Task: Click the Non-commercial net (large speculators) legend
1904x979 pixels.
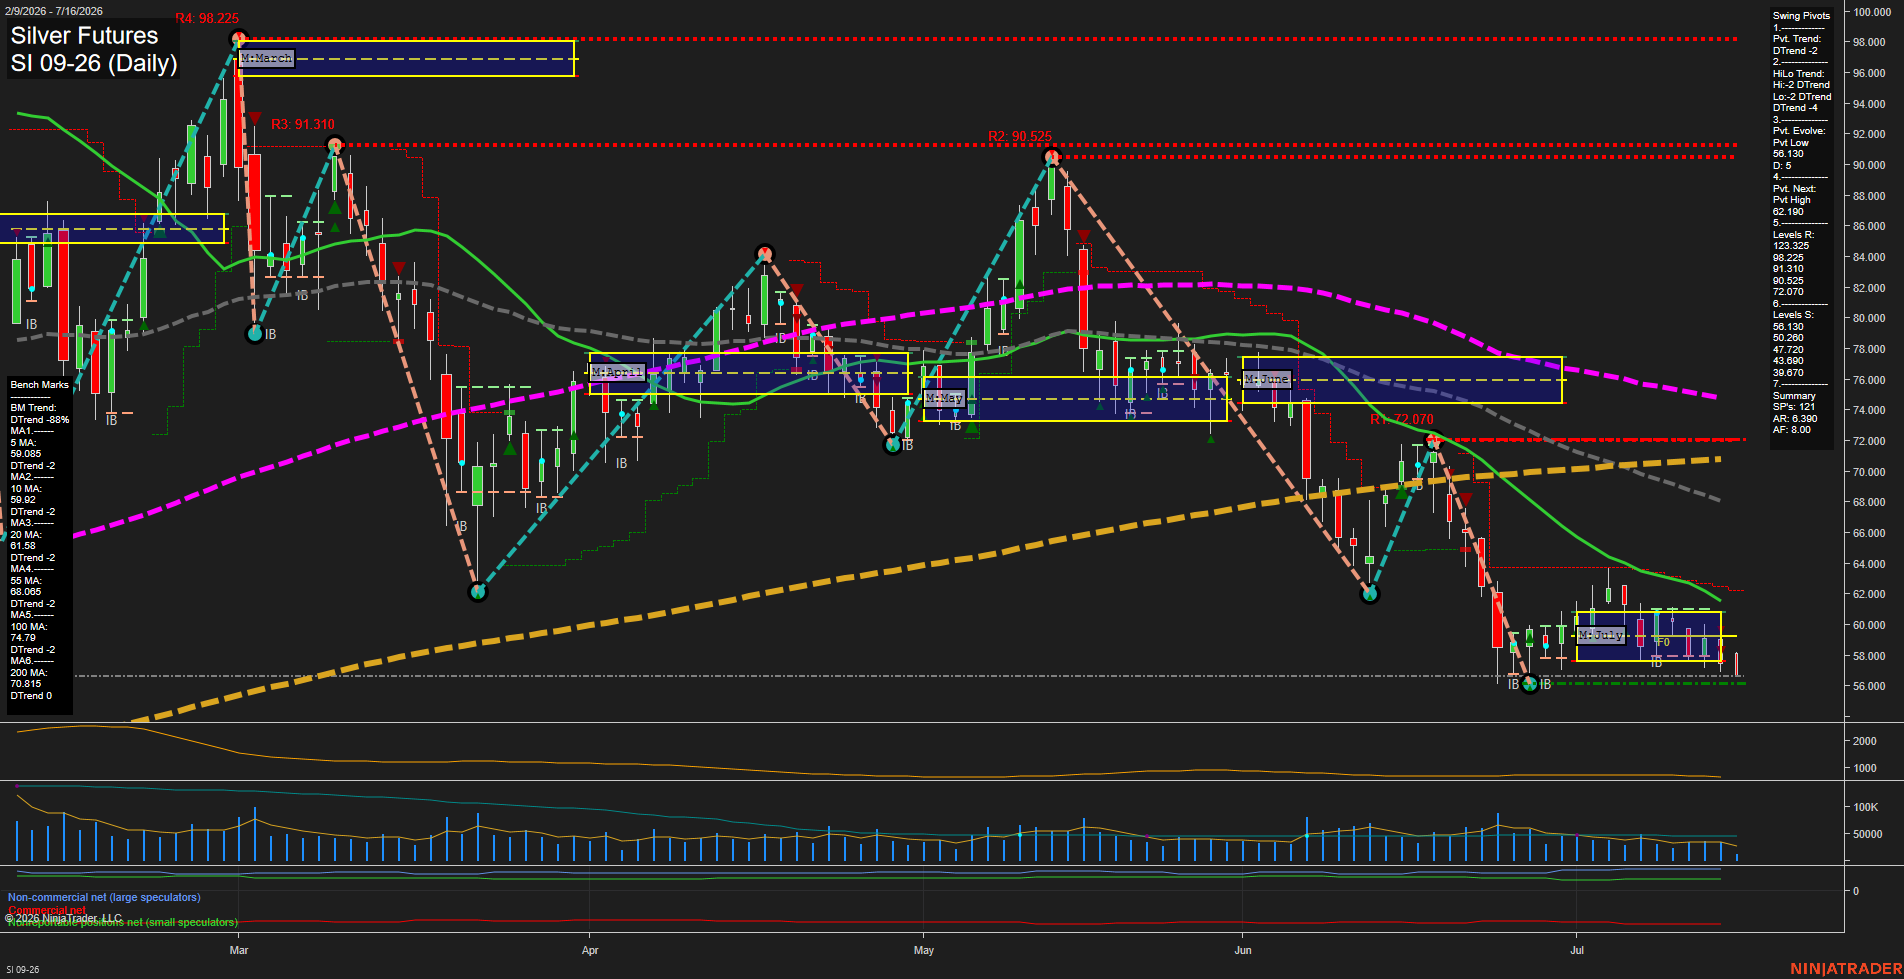Action: tap(104, 897)
